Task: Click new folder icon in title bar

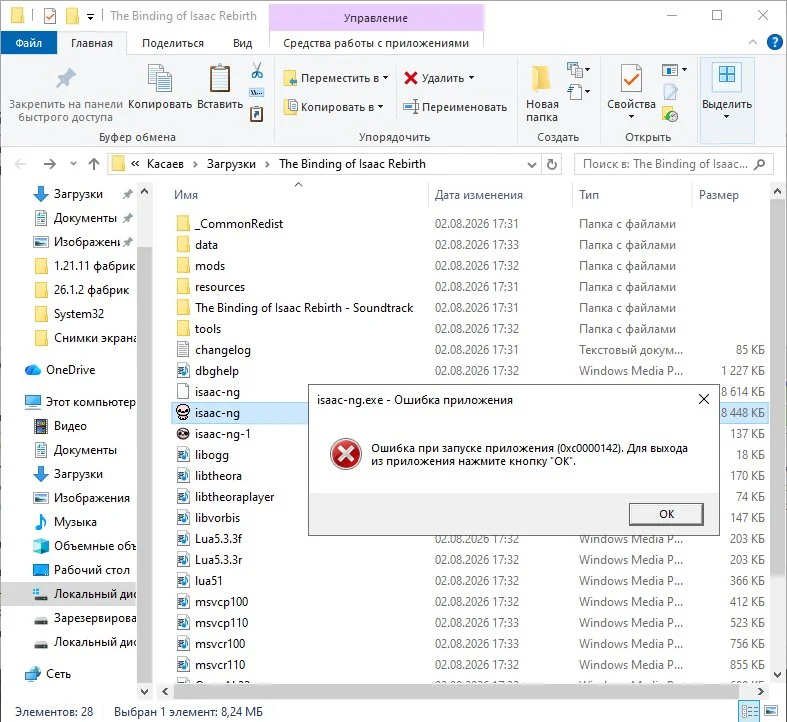Action: [72, 16]
